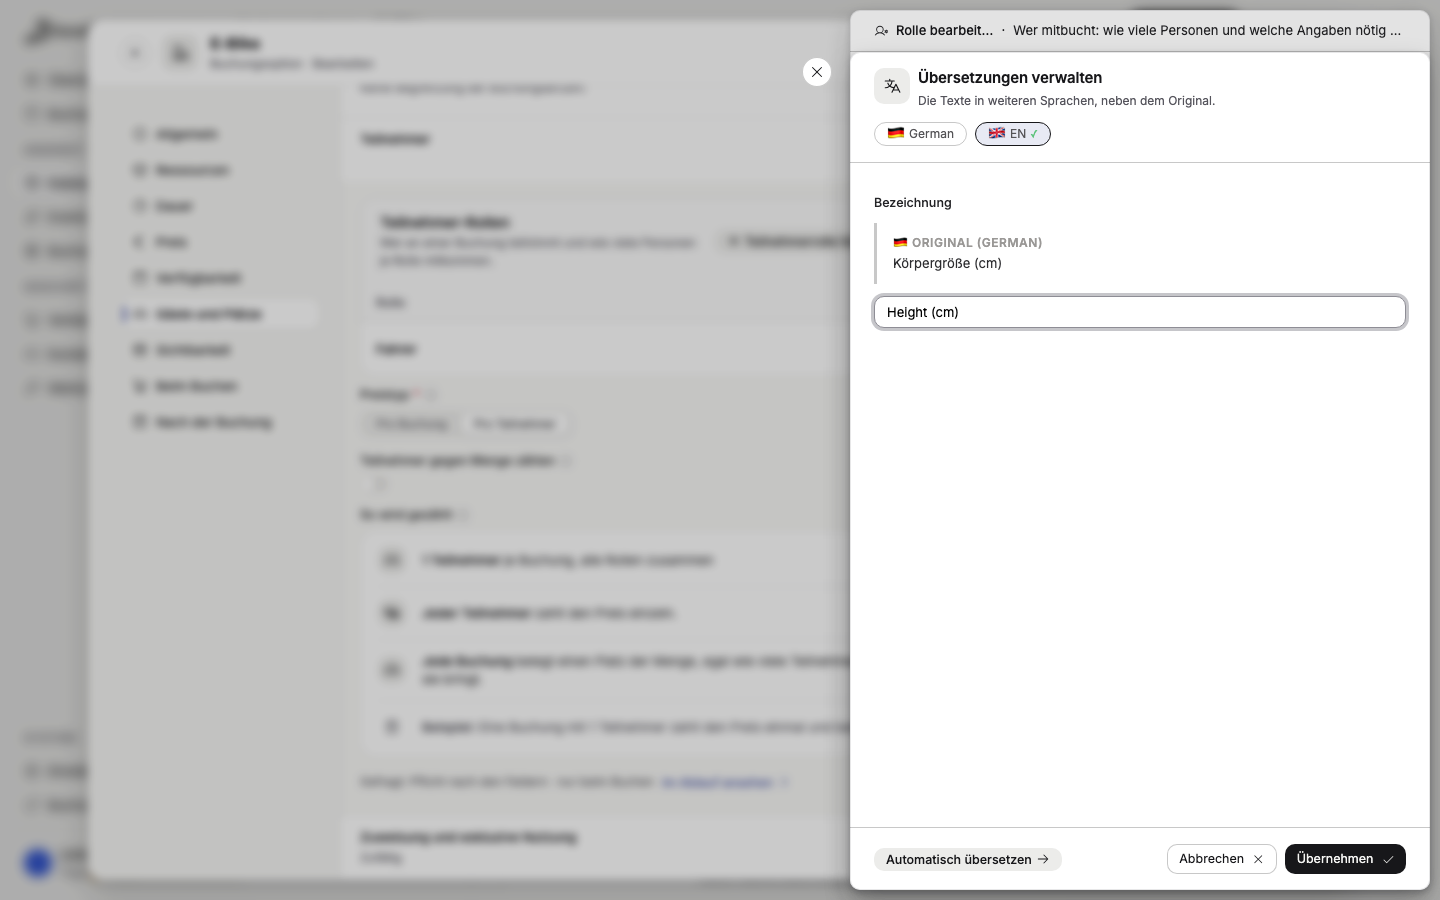Click the Bezeichnung label
Image resolution: width=1440 pixels, height=900 pixels.
(913, 203)
